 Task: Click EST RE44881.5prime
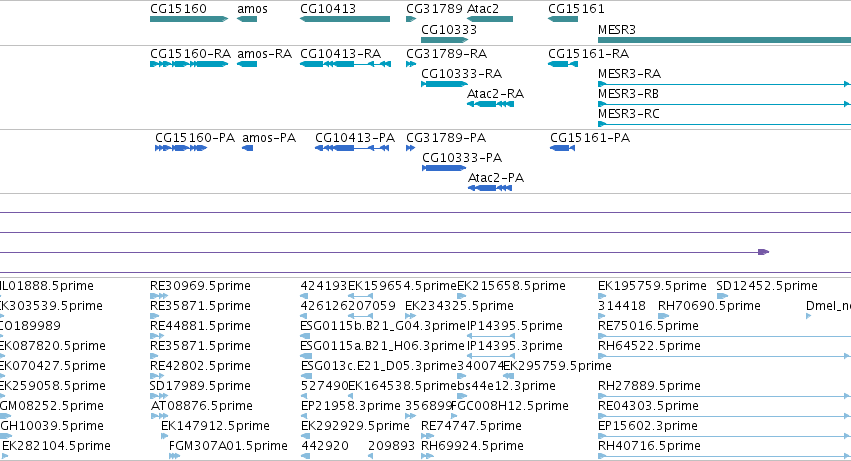(200, 326)
